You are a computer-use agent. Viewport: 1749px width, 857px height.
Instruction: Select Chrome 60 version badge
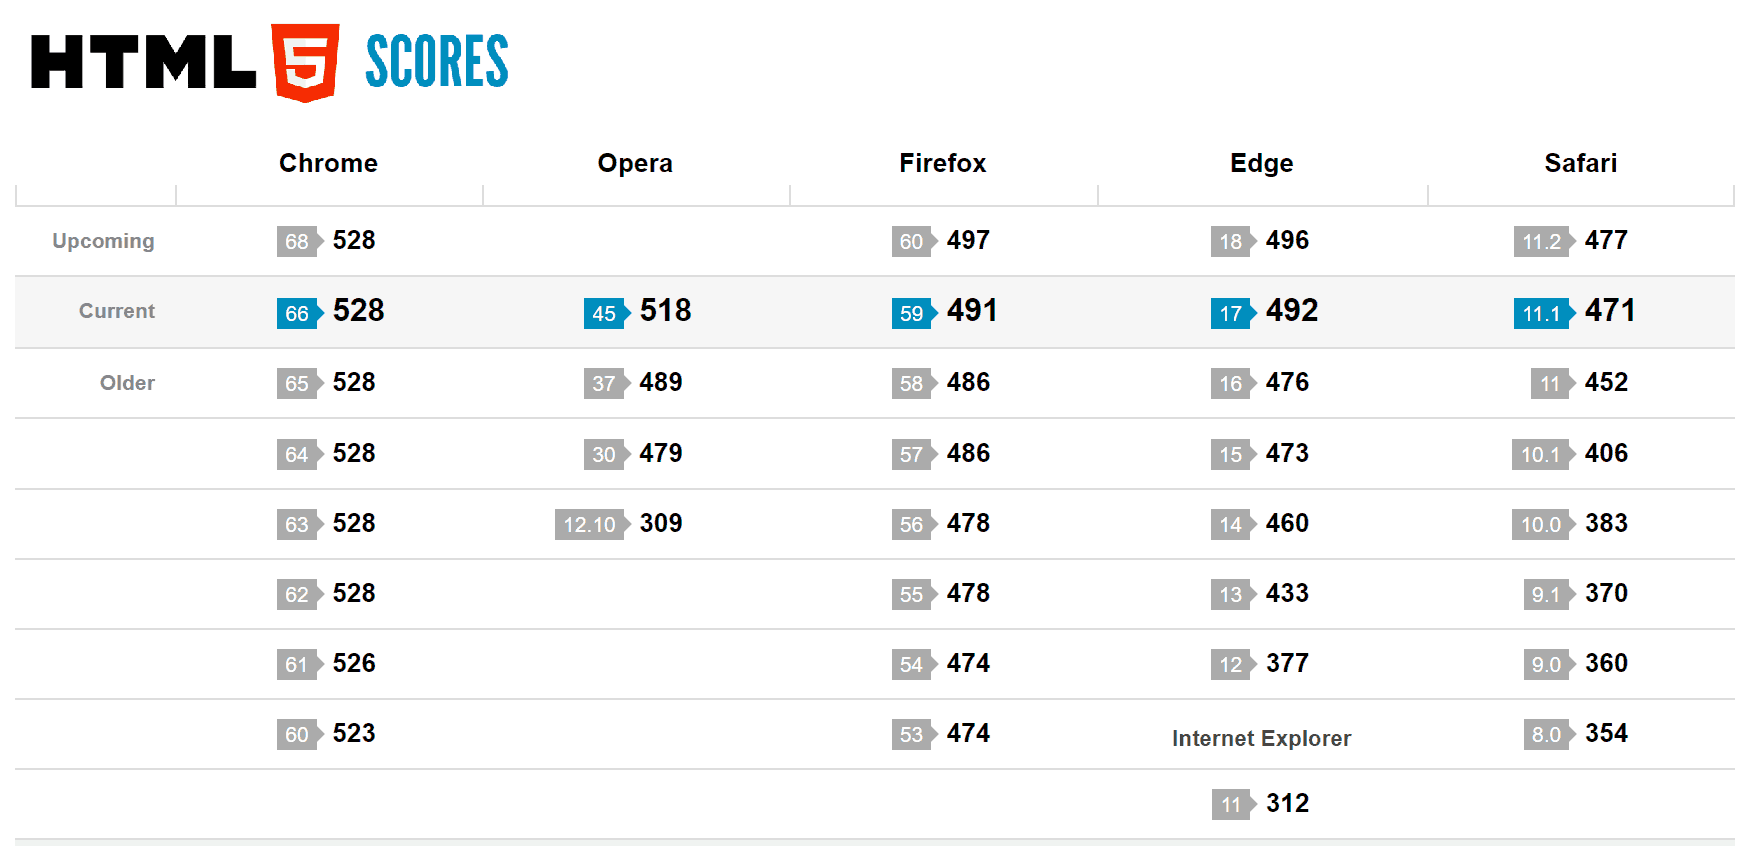click(299, 734)
